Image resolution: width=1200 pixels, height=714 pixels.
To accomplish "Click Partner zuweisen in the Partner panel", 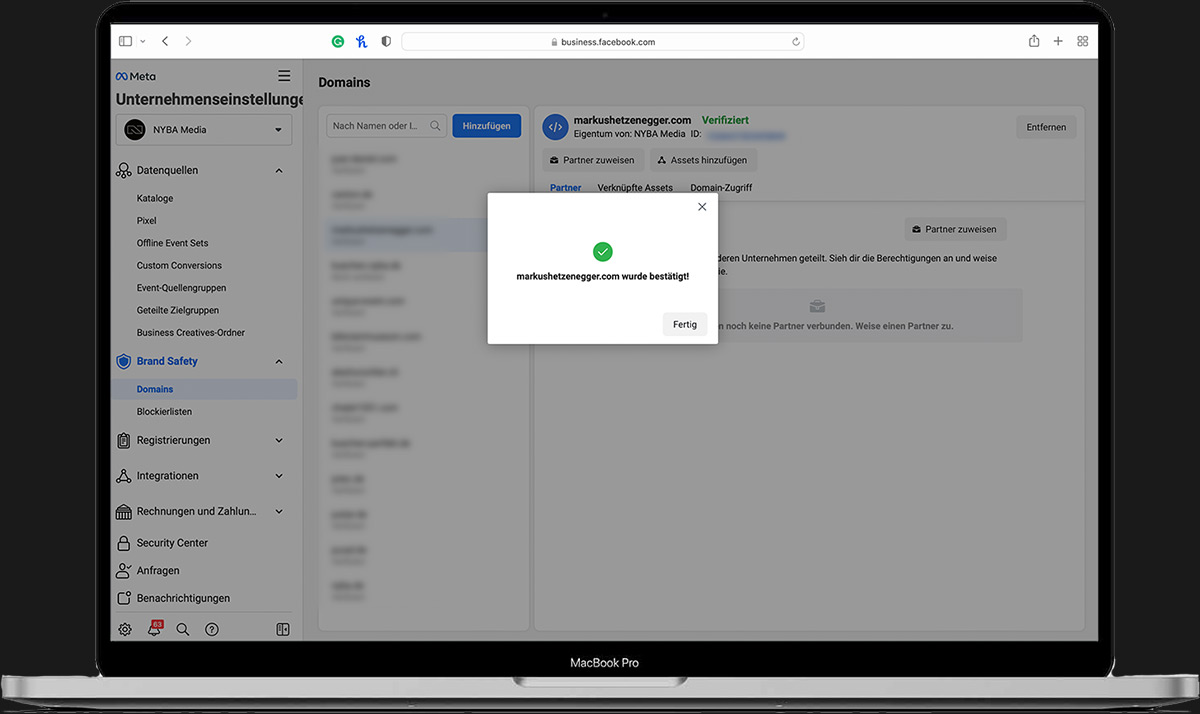I will (x=955, y=229).
